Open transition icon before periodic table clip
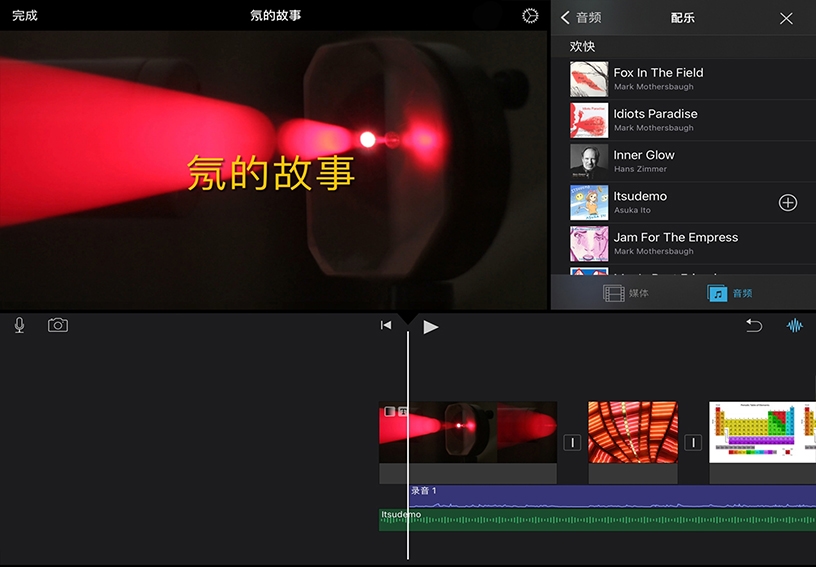This screenshot has height=567, width=816. click(693, 442)
